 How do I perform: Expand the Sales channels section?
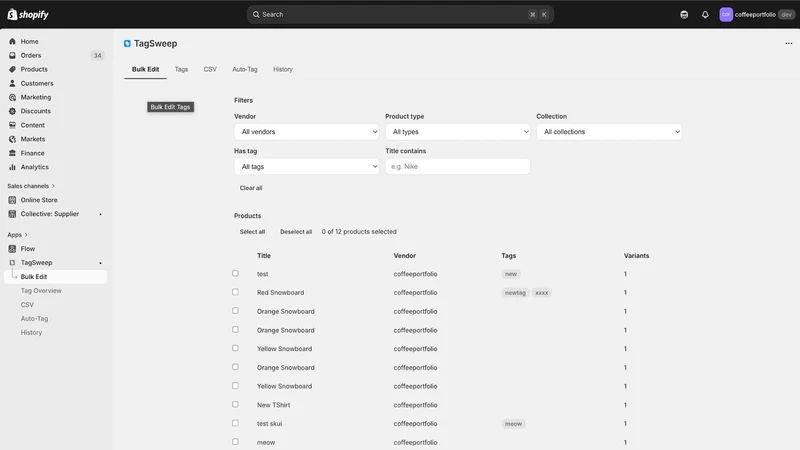[31, 186]
